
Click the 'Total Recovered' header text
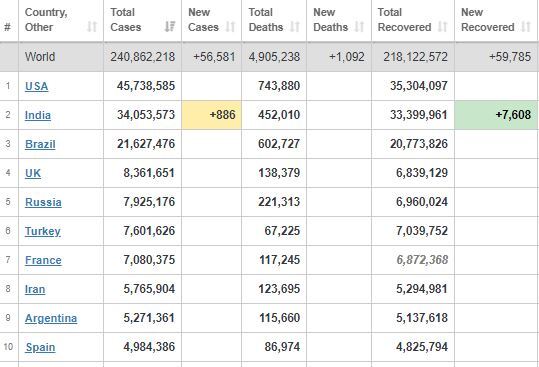tap(404, 20)
